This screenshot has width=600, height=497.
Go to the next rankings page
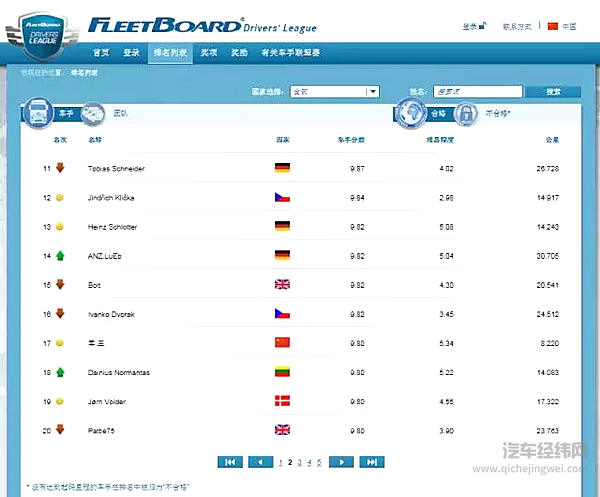(342, 462)
